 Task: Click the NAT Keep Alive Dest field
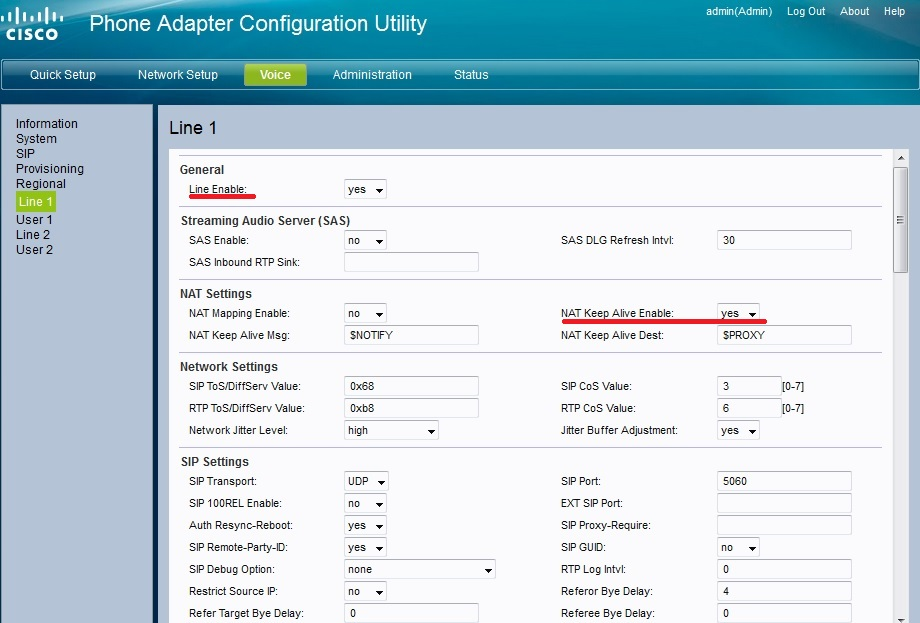(784, 336)
